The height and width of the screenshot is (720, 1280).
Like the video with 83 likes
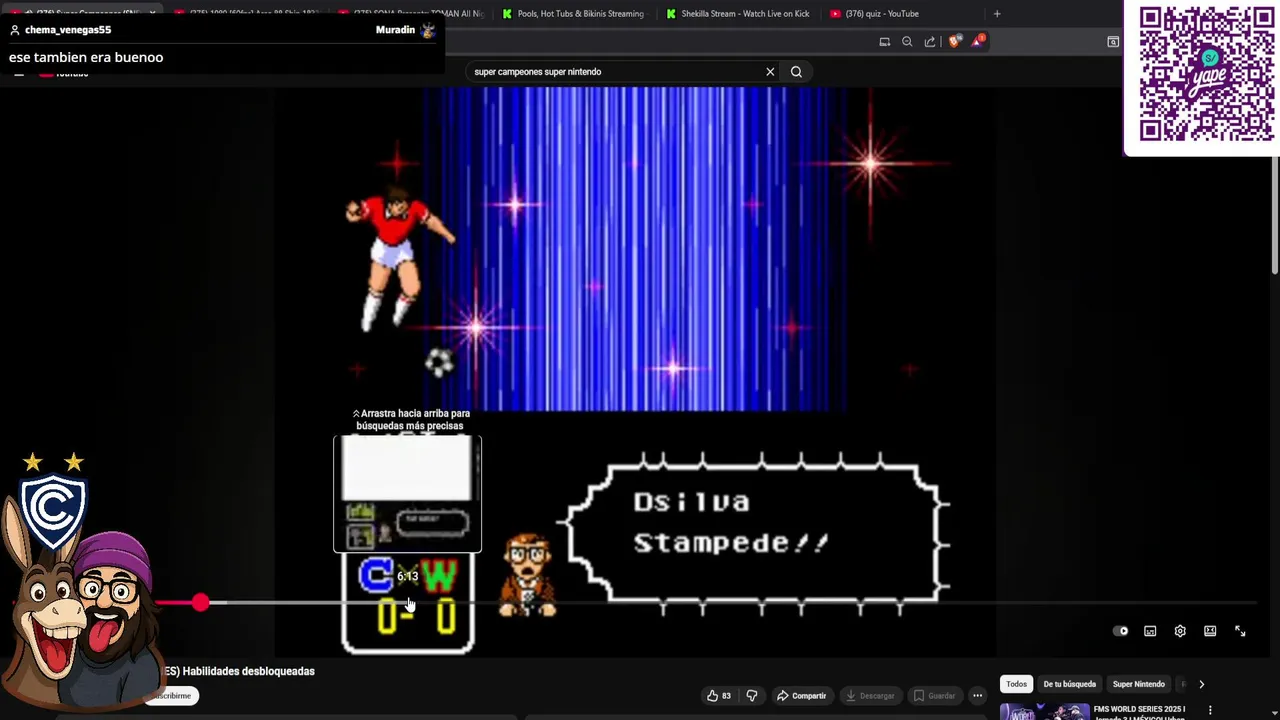719,696
